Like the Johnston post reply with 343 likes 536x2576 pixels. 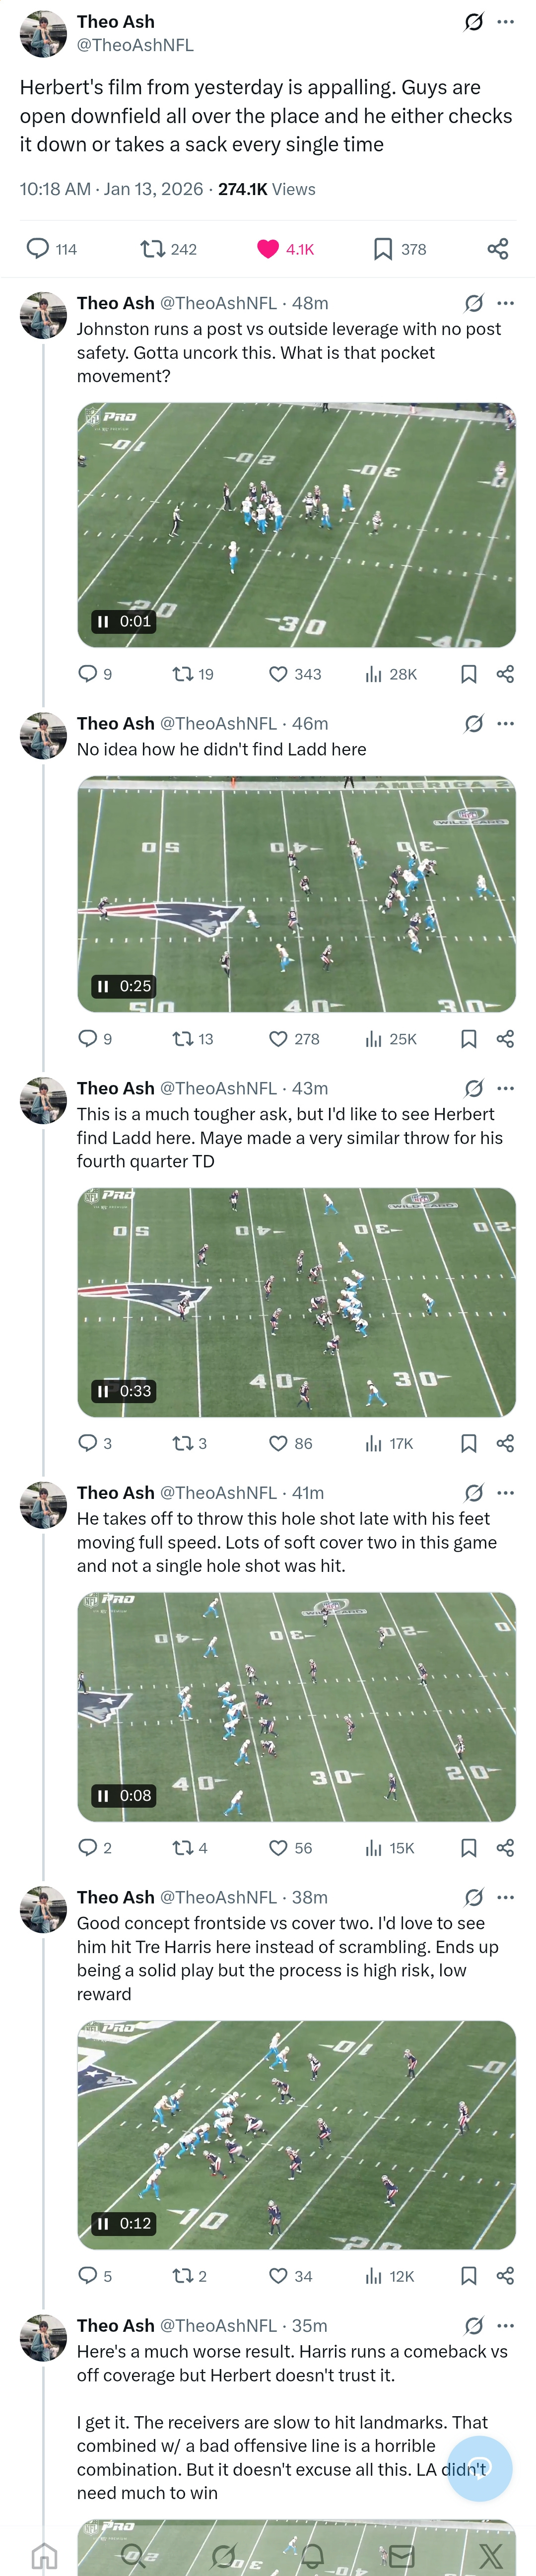pos(279,675)
